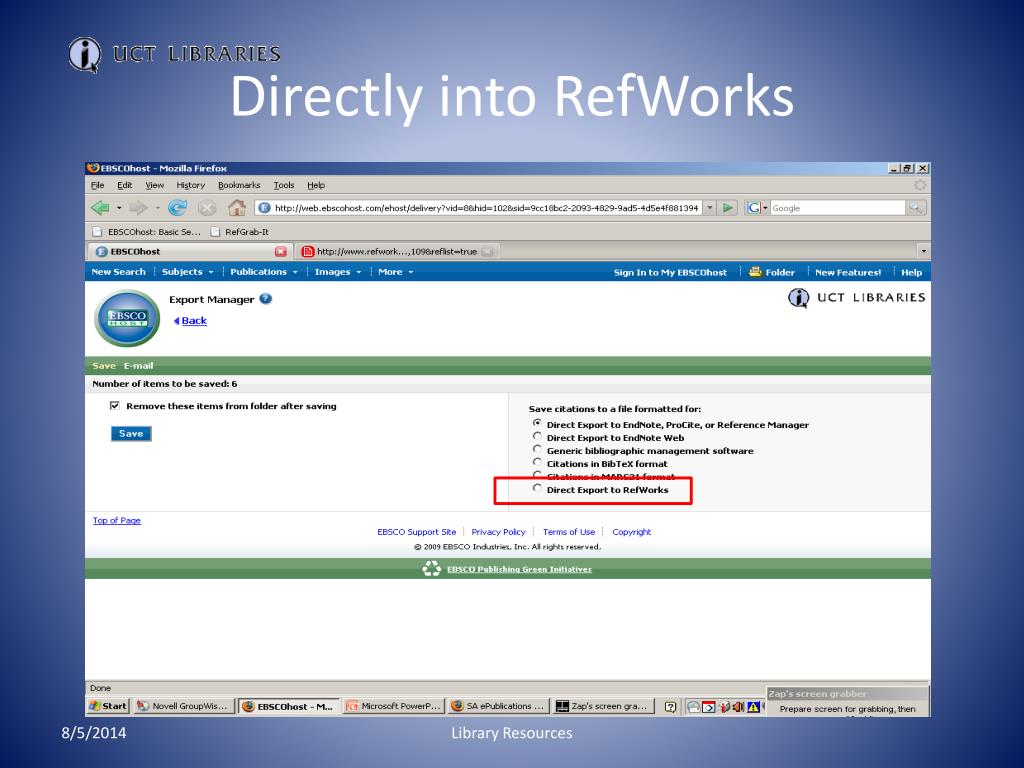Click the help question mark taskbar icon
Viewport: 1024px width, 768px height.
point(670,707)
